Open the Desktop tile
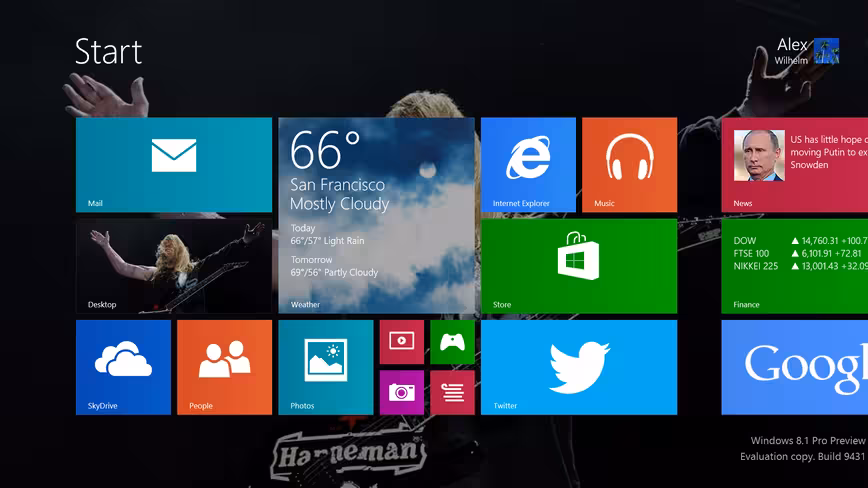Screen dimensions: 868x488 click(x=174, y=266)
